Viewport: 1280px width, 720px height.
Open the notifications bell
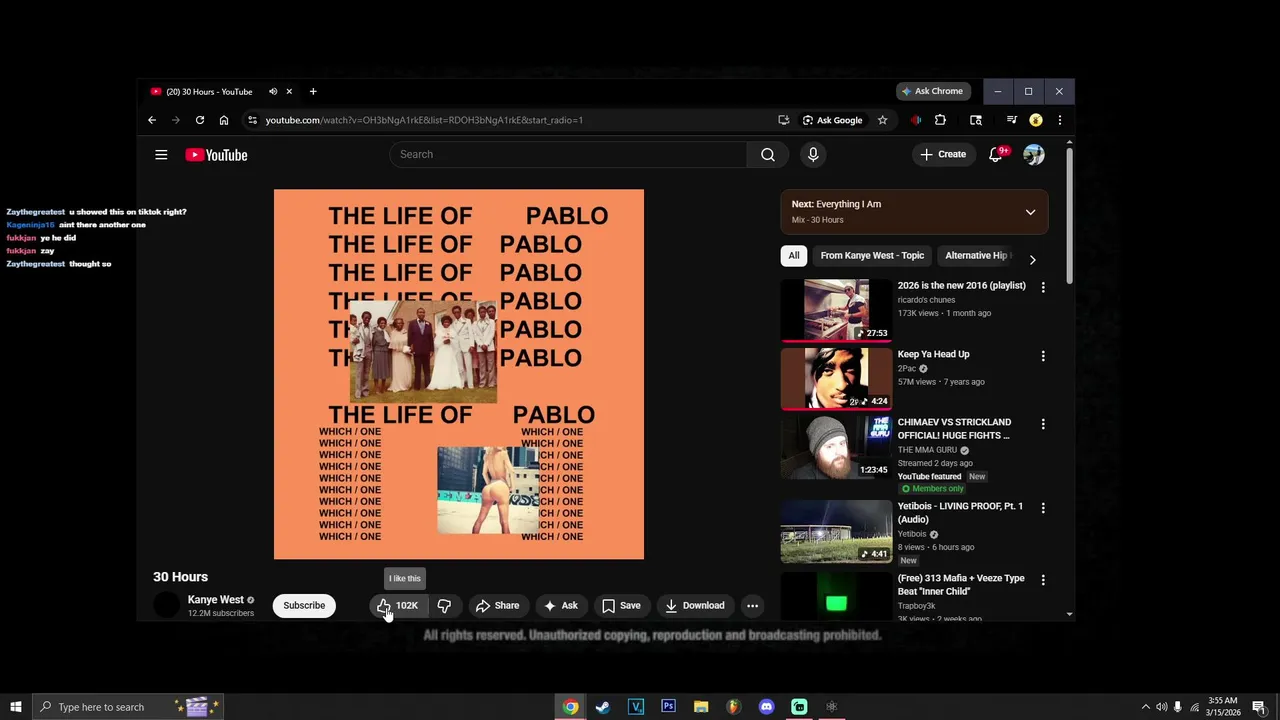click(x=996, y=154)
